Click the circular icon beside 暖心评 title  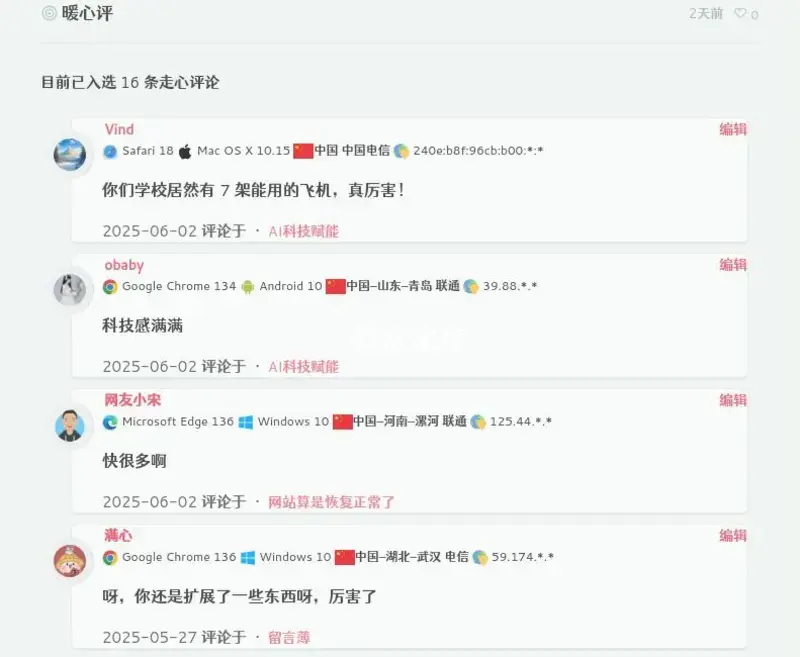49,13
